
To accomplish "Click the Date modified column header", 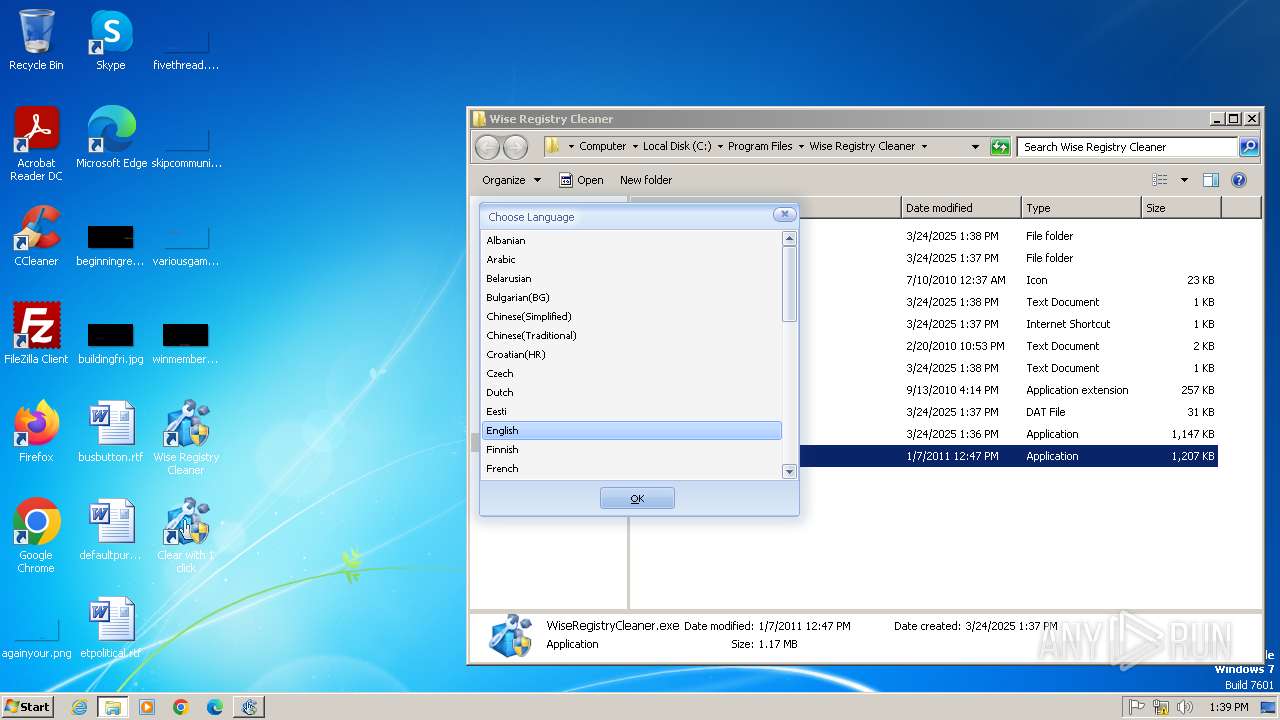I will pos(961,208).
